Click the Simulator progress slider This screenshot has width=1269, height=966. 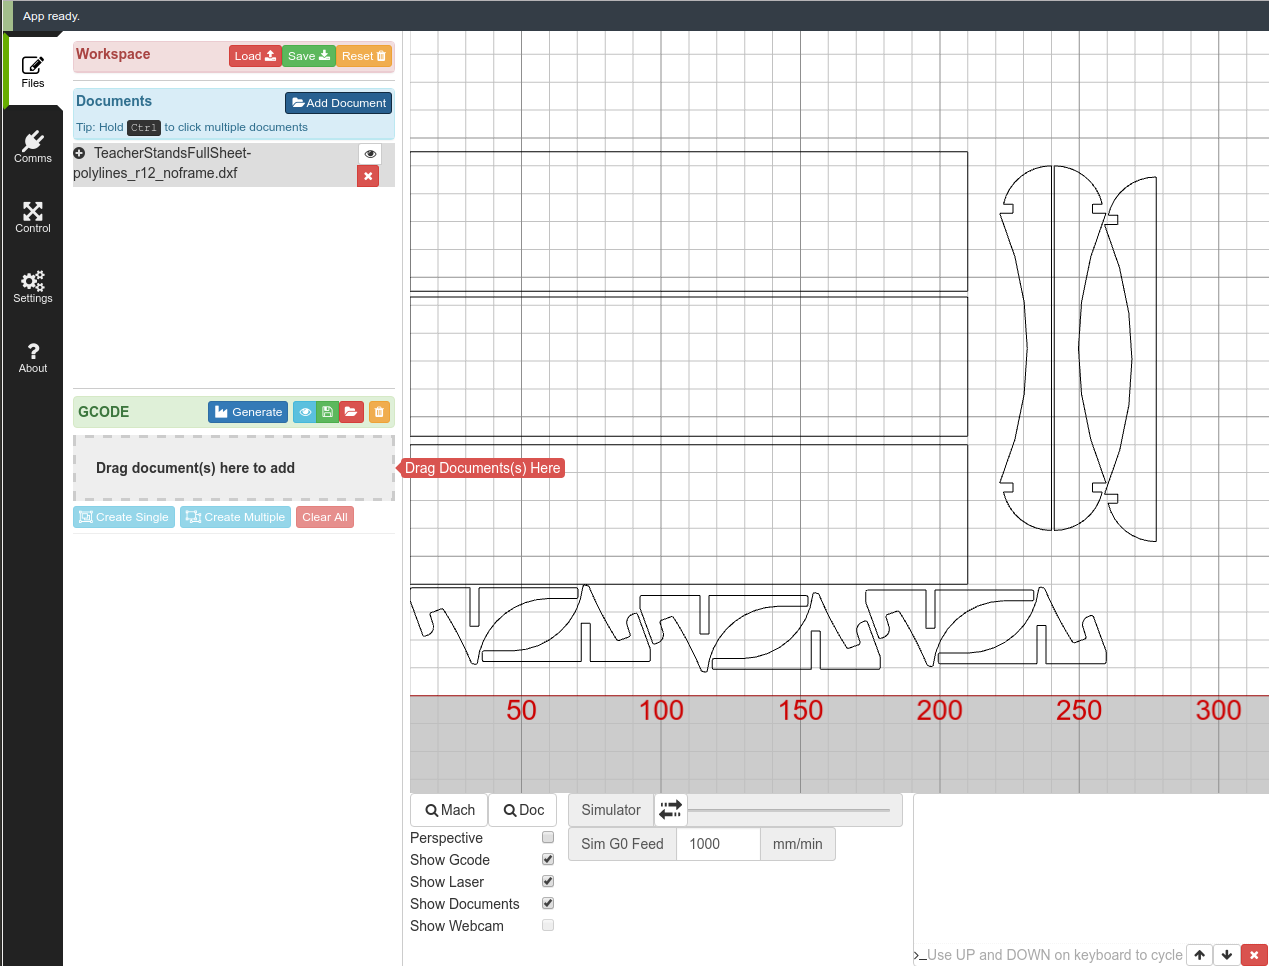(789, 810)
